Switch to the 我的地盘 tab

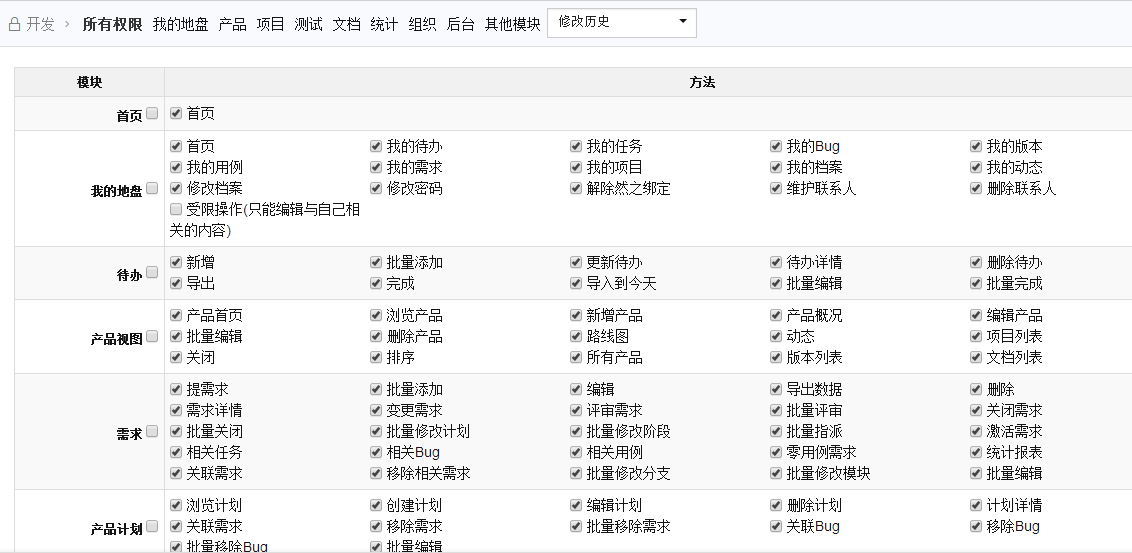point(180,24)
